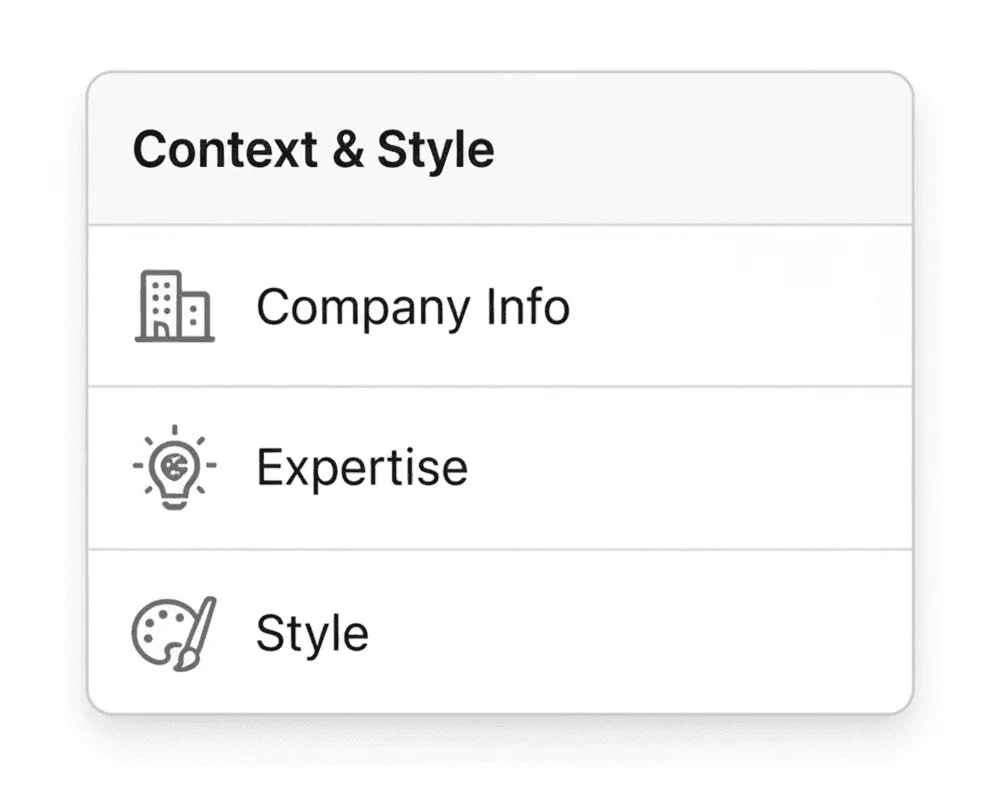Image resolution: width=999 pixels, height=800 pixels.
Task: Select the Expertise lightbulb icon
Action: (x=173, y=466)
